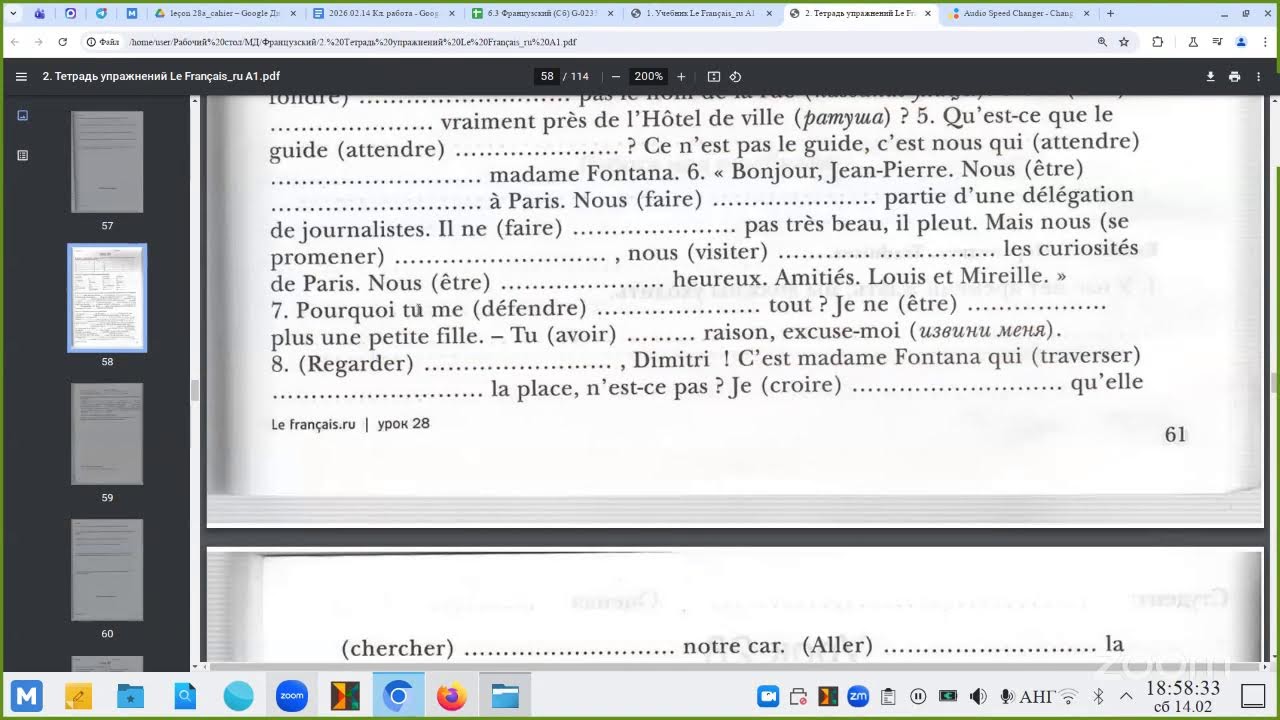This screenshot has width=1280, height=720.
Task: Open the Chrome Labs flask icon
Action: point(1192,42)
